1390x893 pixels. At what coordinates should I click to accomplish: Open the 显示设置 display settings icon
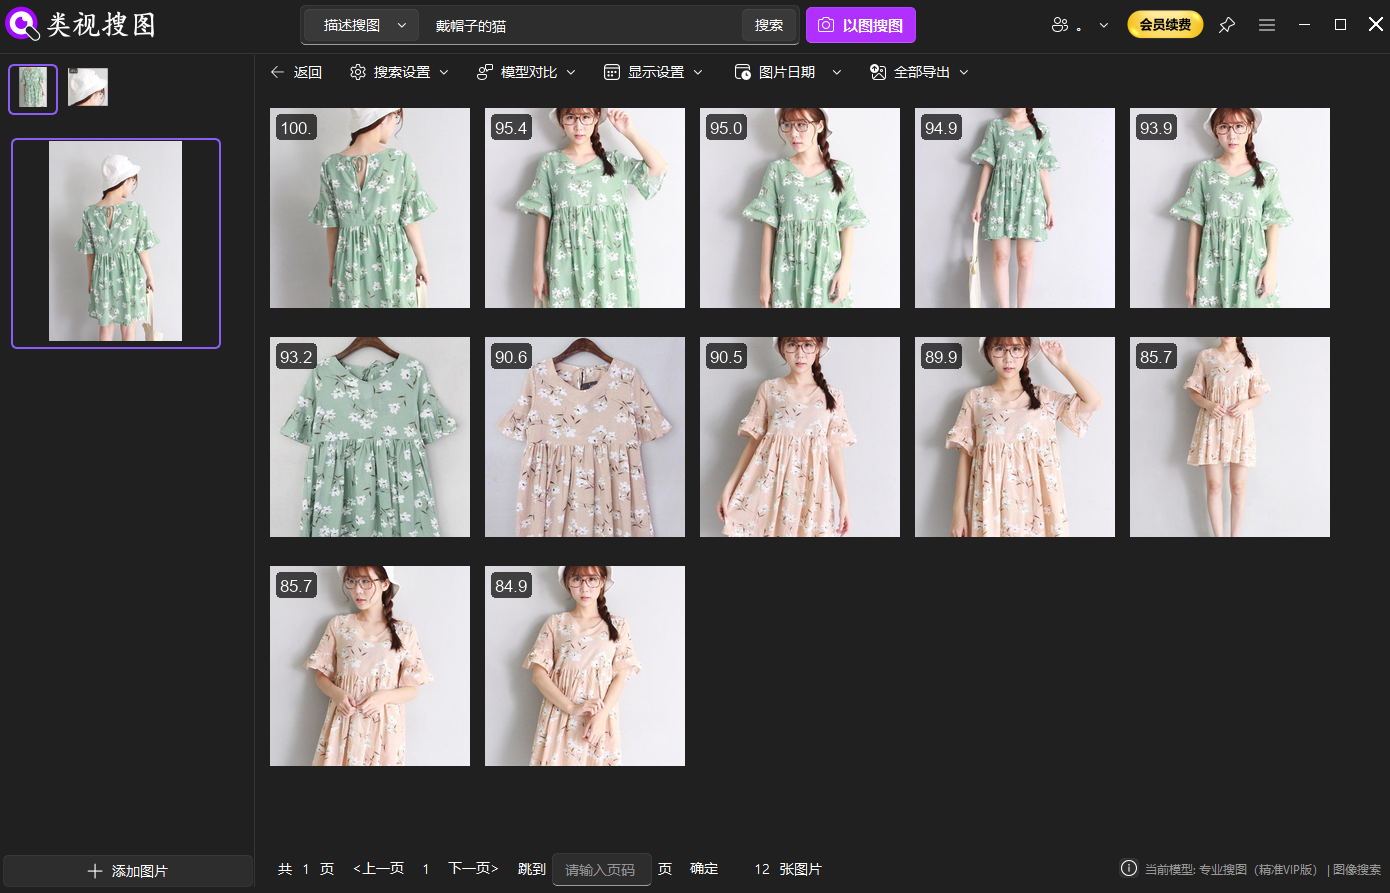pos(610,72)
